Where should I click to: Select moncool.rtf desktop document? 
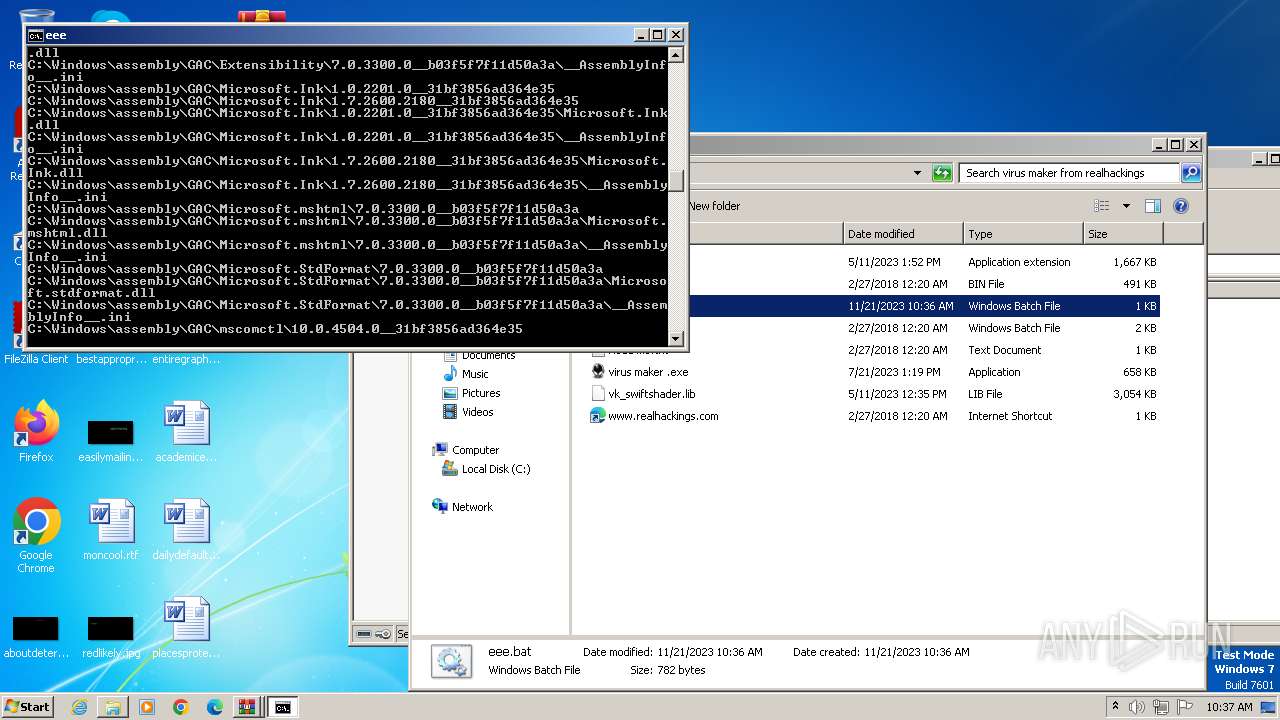[x=110, y=530]
